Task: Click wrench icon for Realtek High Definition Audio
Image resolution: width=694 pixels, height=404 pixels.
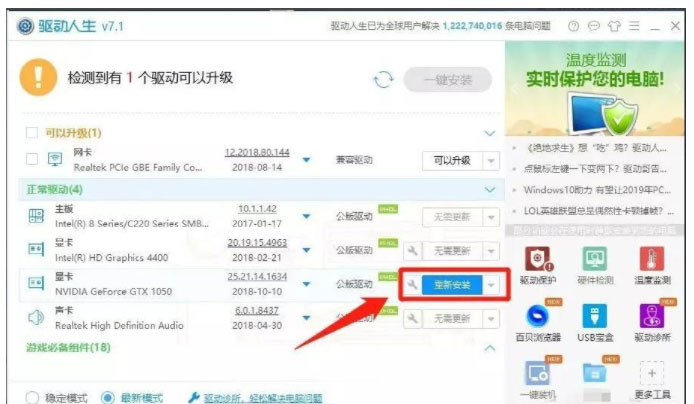Action: (412, 319)
